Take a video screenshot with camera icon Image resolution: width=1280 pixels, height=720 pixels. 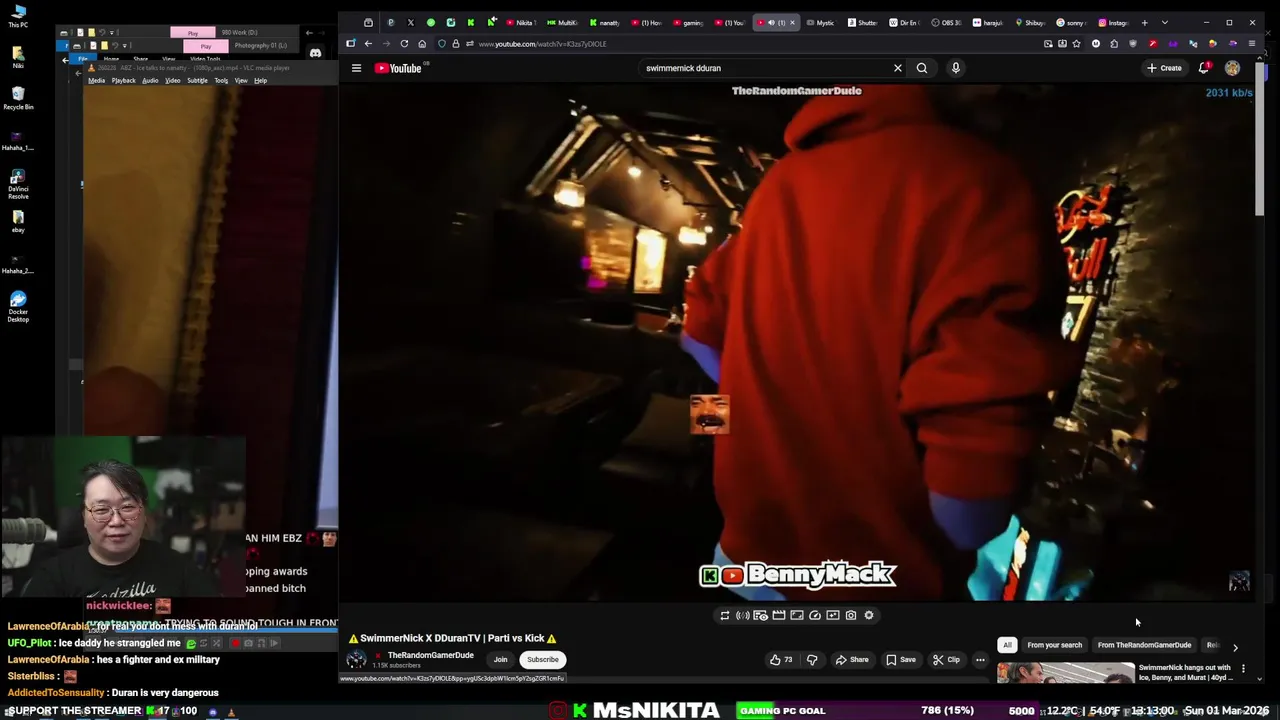point(851,615)
